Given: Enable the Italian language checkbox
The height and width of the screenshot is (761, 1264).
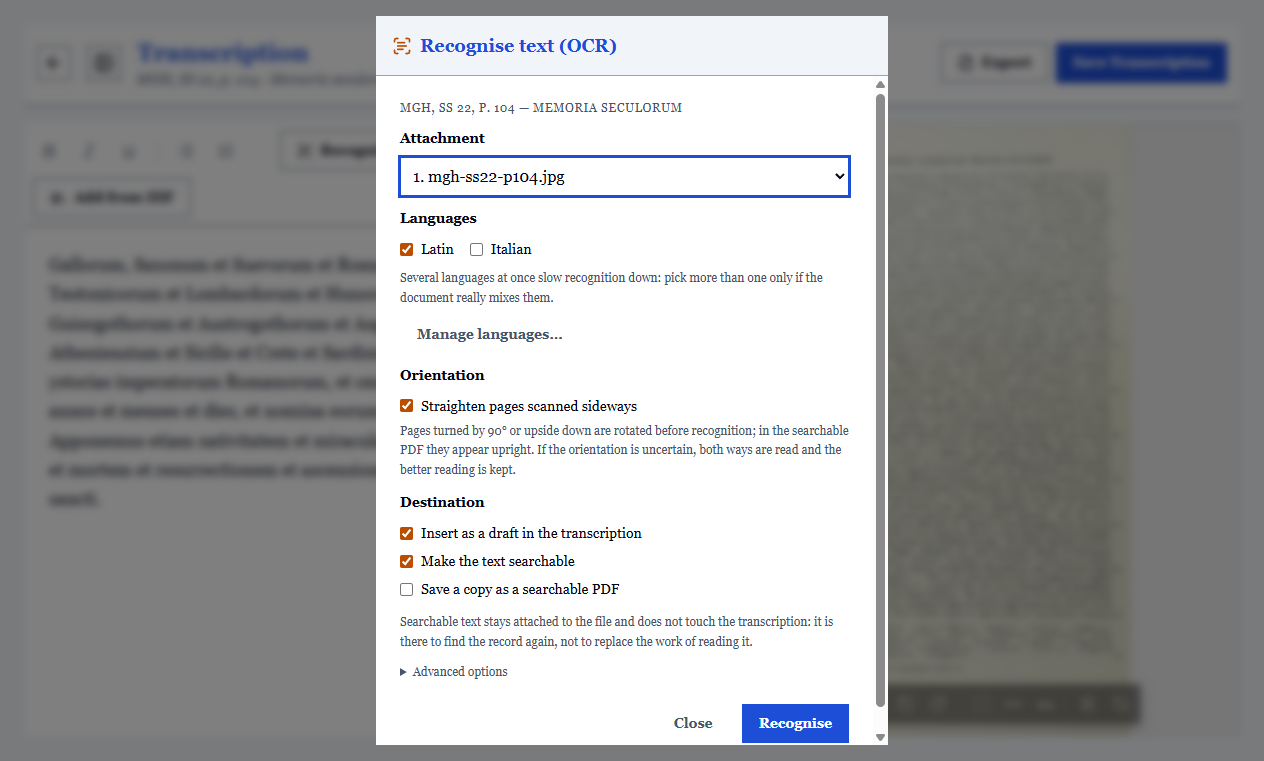Looking at the screenshot, I should tap(477, 249).
